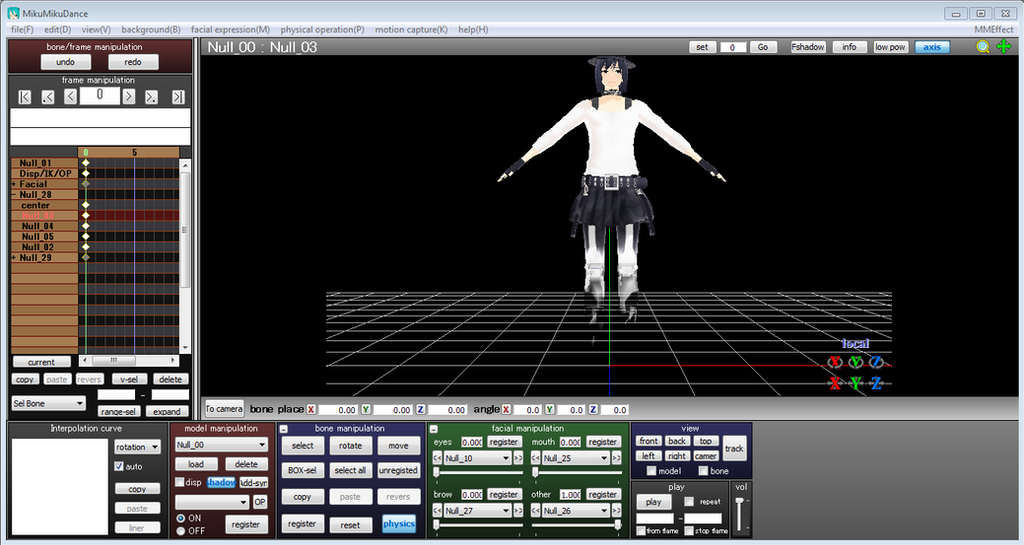
Task: Step forward one frame arrow
Action: point(129,97)
